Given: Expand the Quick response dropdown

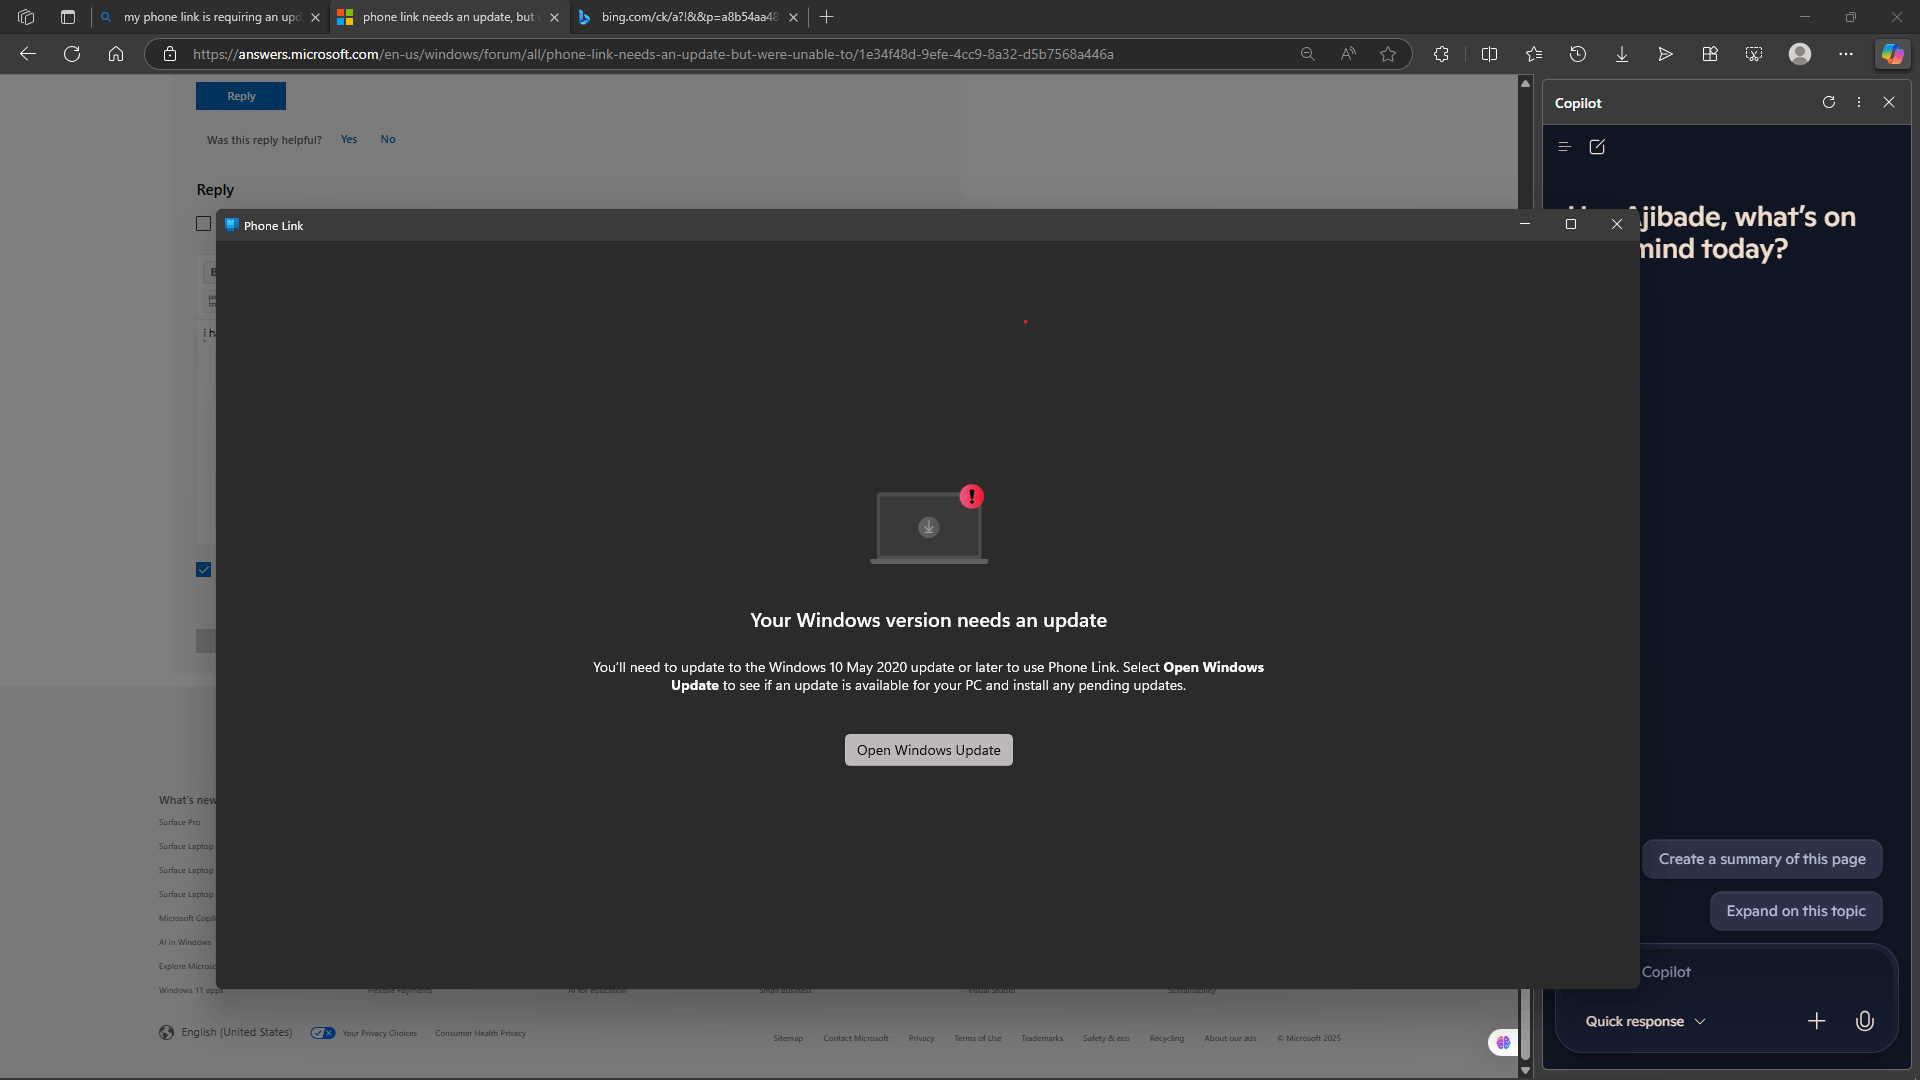Looking at the screenshot, I should coord(1645,1021).
